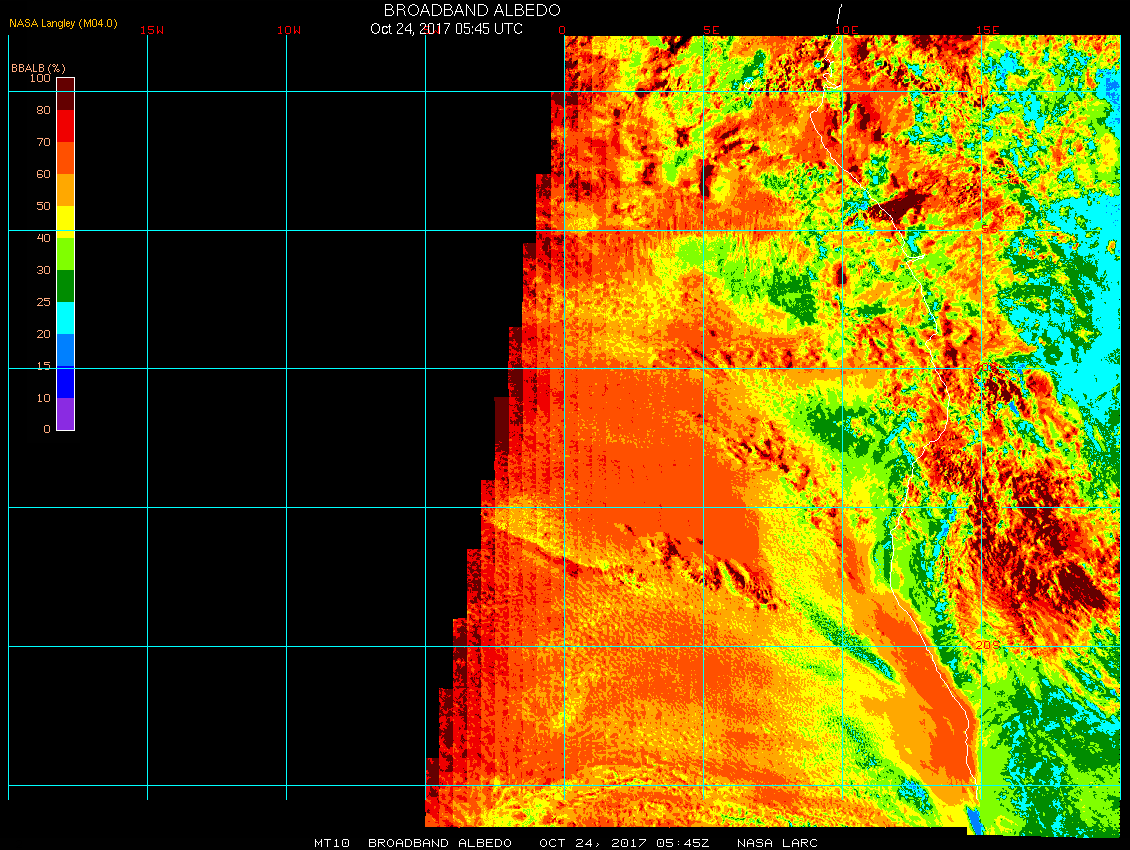The width and height of the screenshot is (1130, 850).
Task: Click the '10W' longitude label
Action: [289, 30]
